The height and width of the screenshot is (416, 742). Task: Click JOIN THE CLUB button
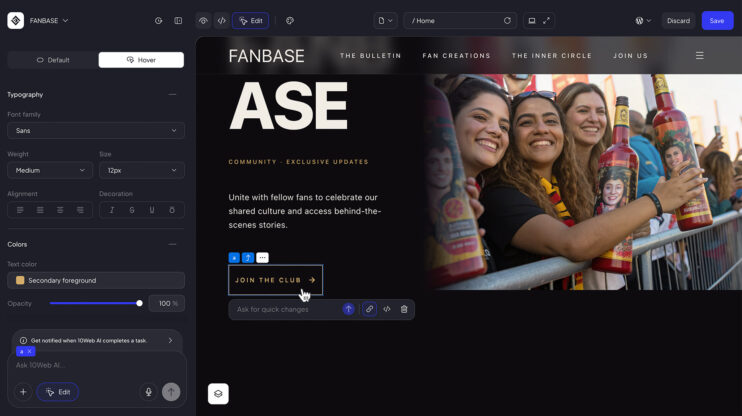point(275,280)
